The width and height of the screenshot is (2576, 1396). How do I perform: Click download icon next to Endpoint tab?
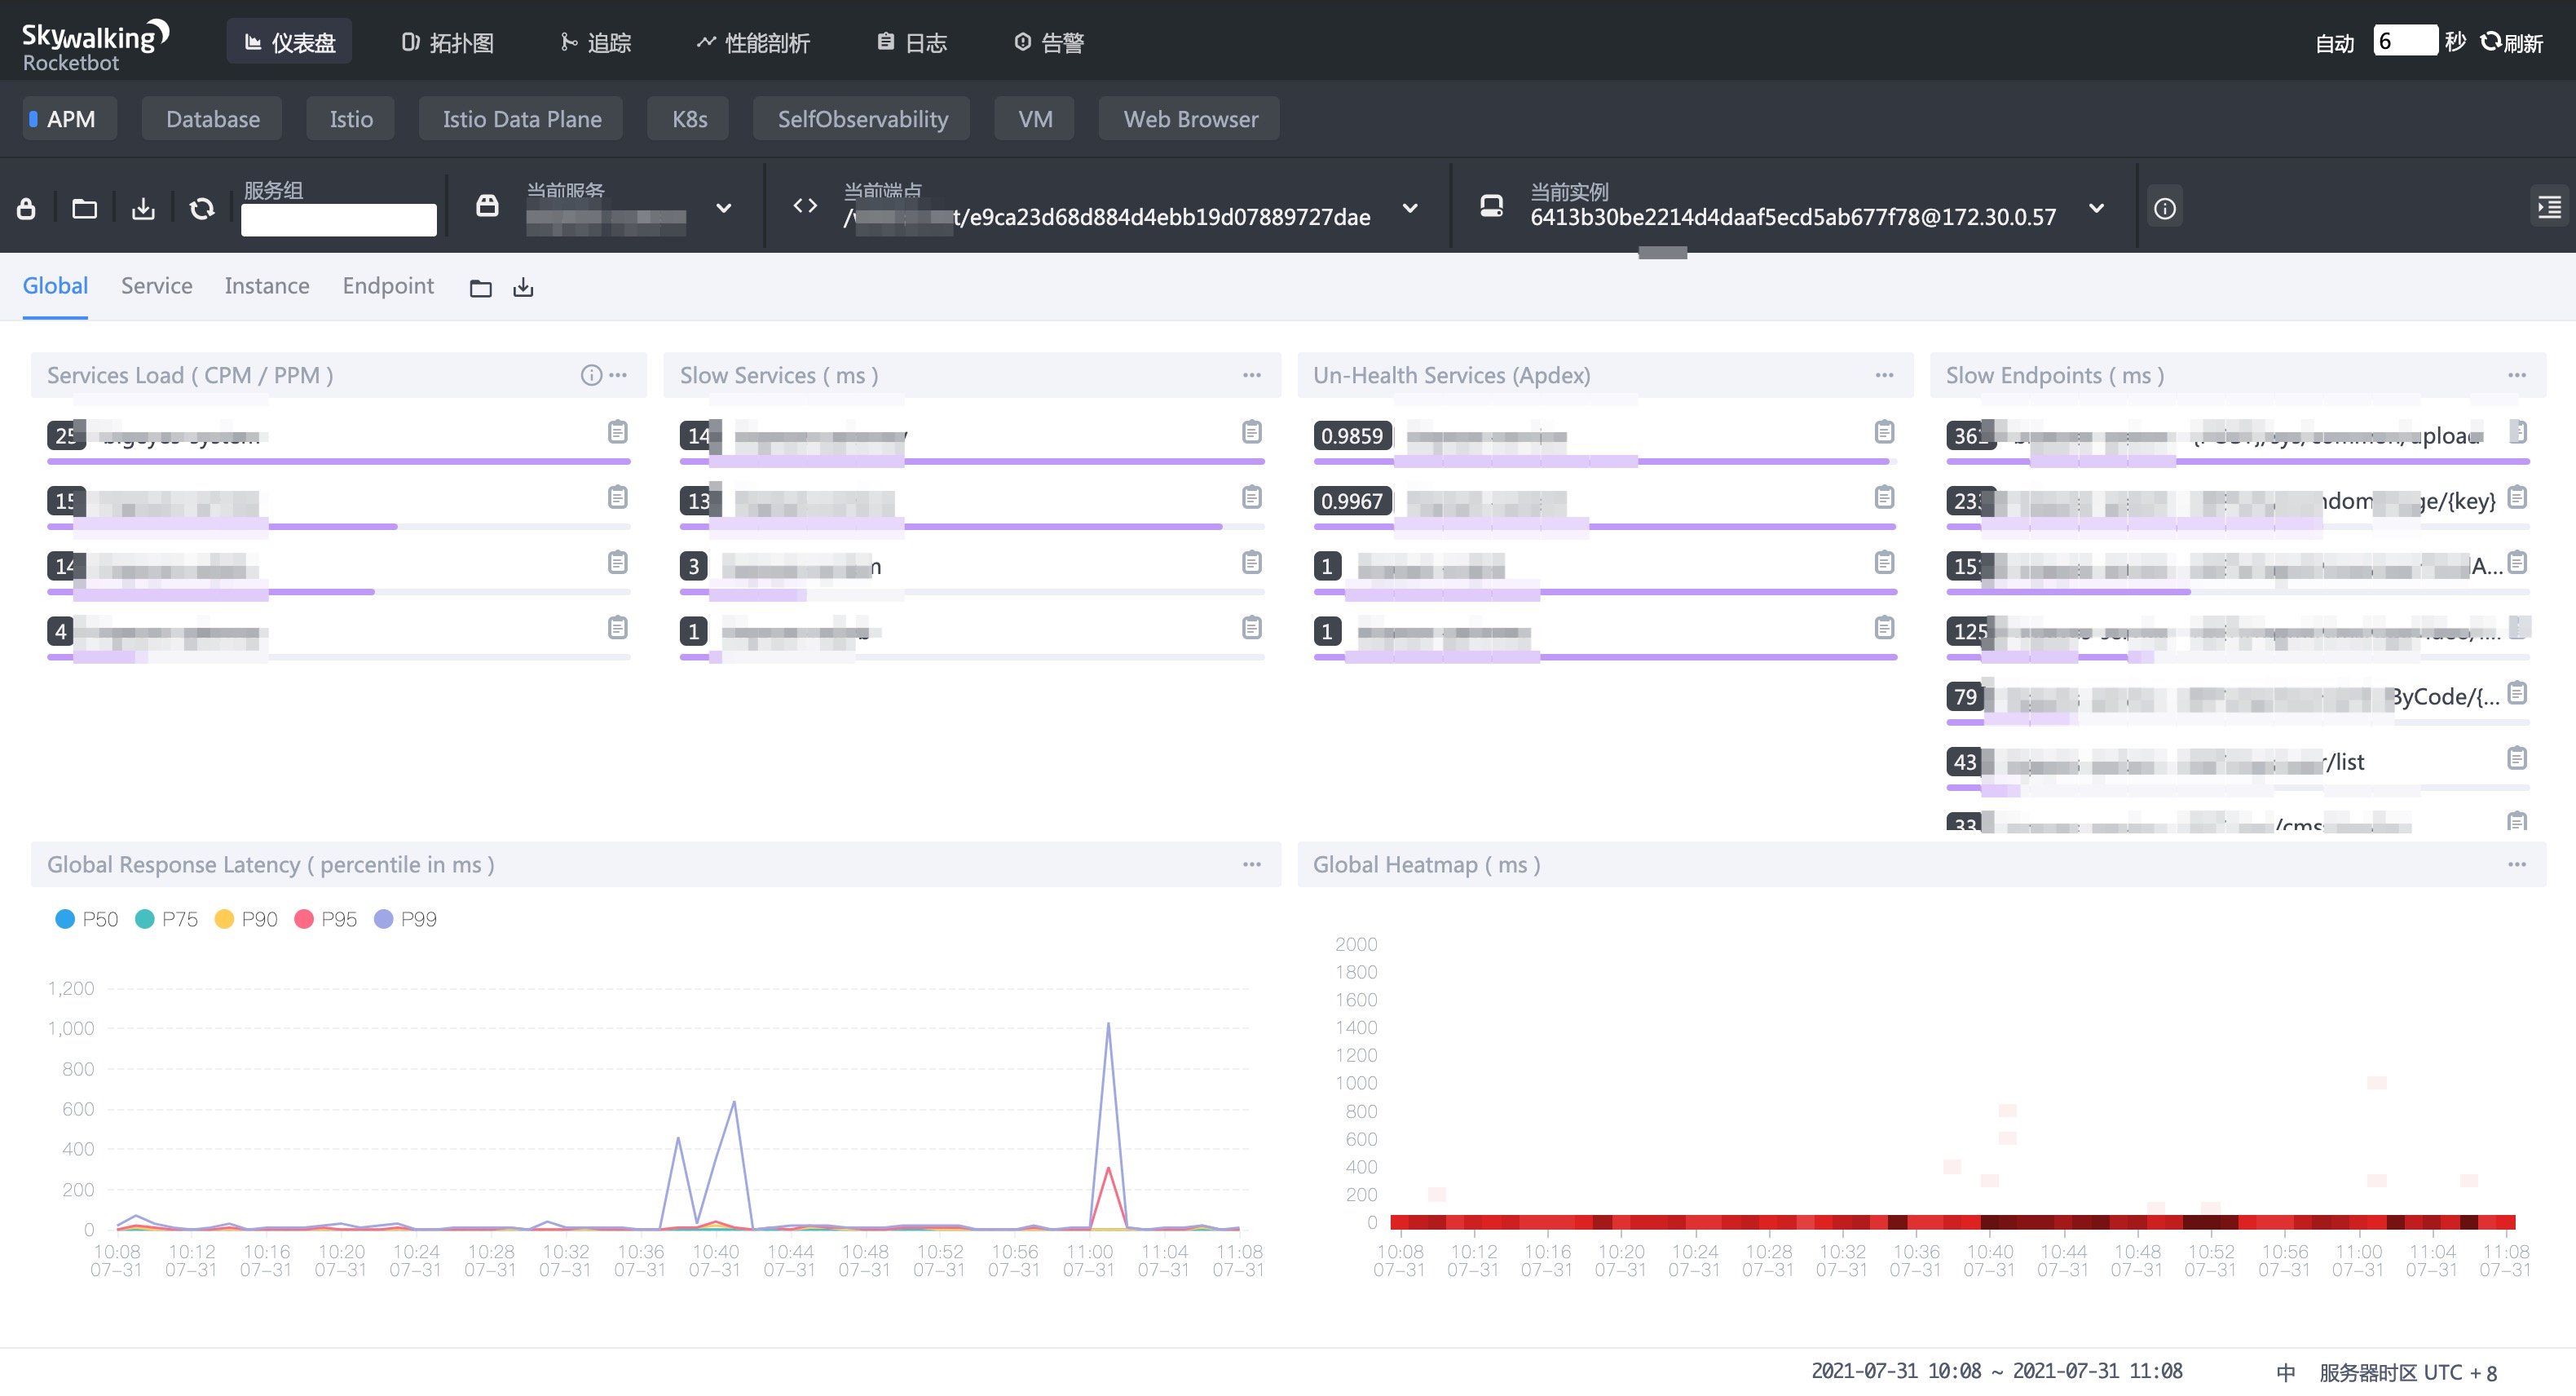click(523, 288)
